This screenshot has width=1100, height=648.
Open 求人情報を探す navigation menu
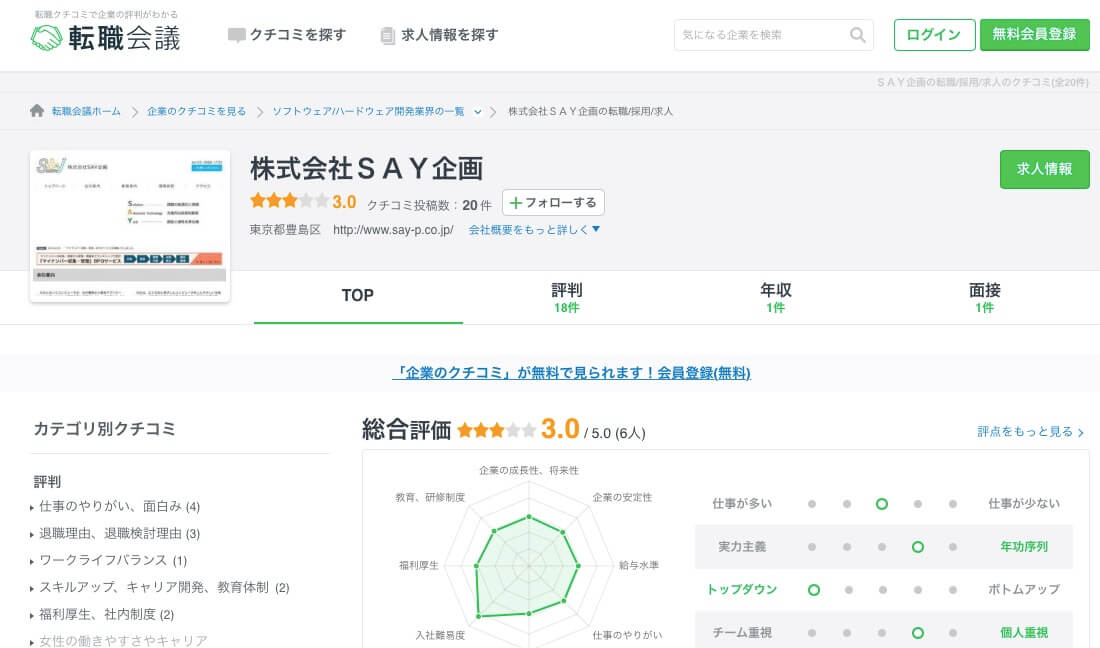(x=439, y=35)
